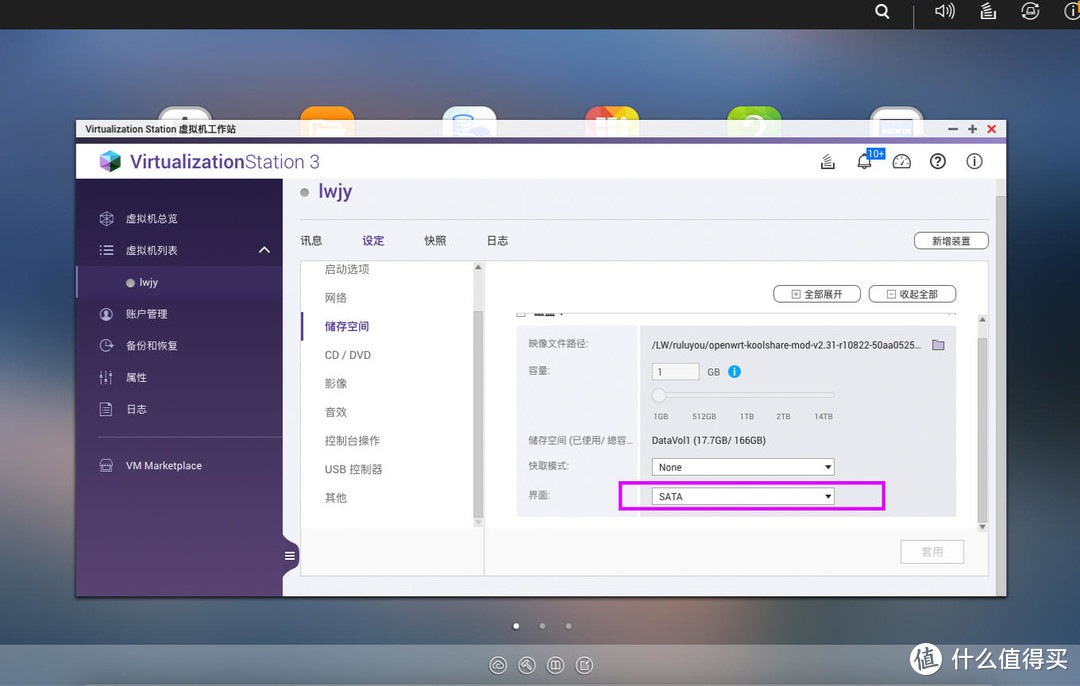Open the resource monitor gauge icon
This screenshot has width=1080, height=686.
tap(902, 162)
